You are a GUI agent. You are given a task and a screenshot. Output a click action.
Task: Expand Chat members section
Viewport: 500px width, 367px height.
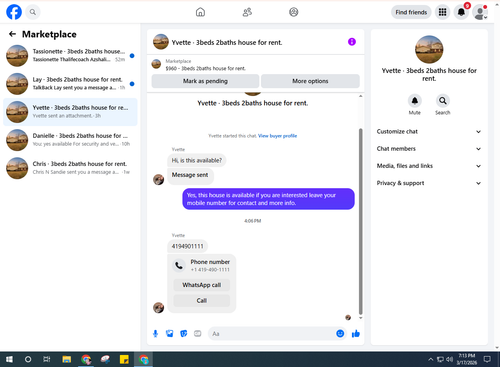click(429, 149)
